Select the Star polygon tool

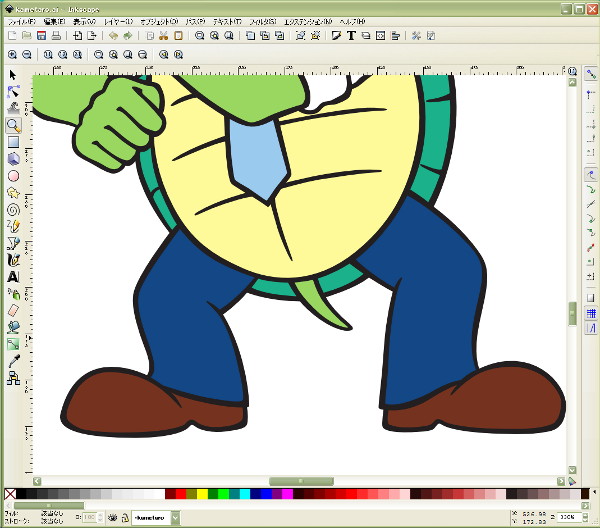click(13, 193)
